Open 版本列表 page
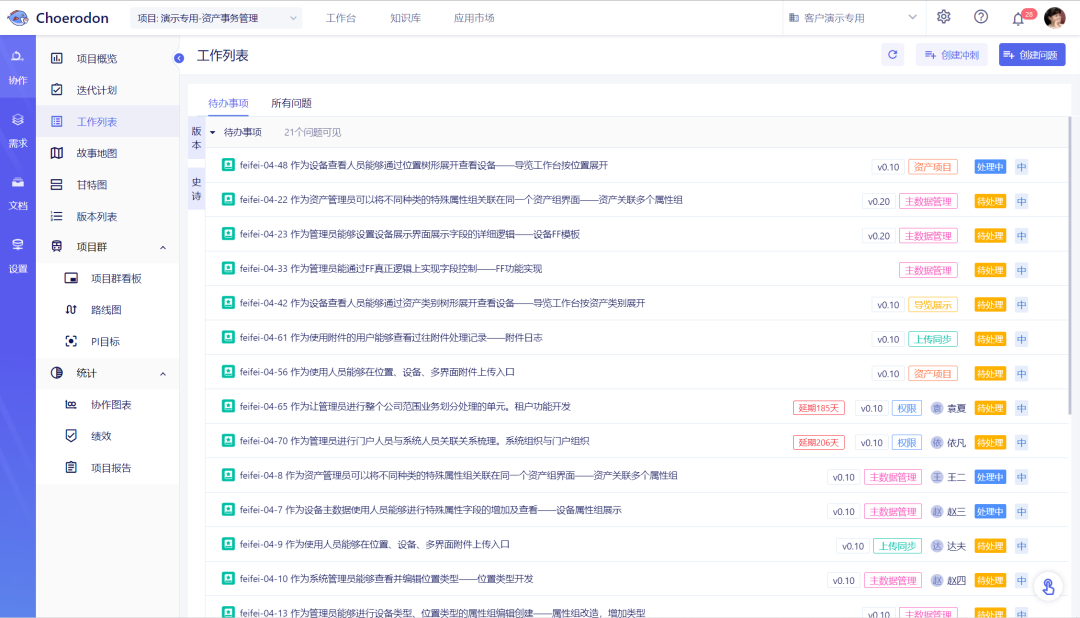 tap(107, 216)
